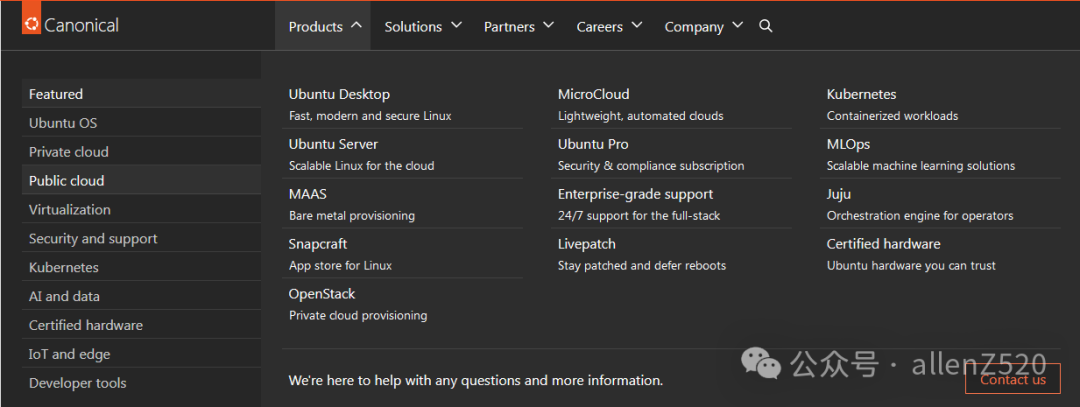Image resolution: width=1080 pixels, height=407 pixels.
Task: Click 'Stay patched and defer reboots' text
Action: coord(642,266)
